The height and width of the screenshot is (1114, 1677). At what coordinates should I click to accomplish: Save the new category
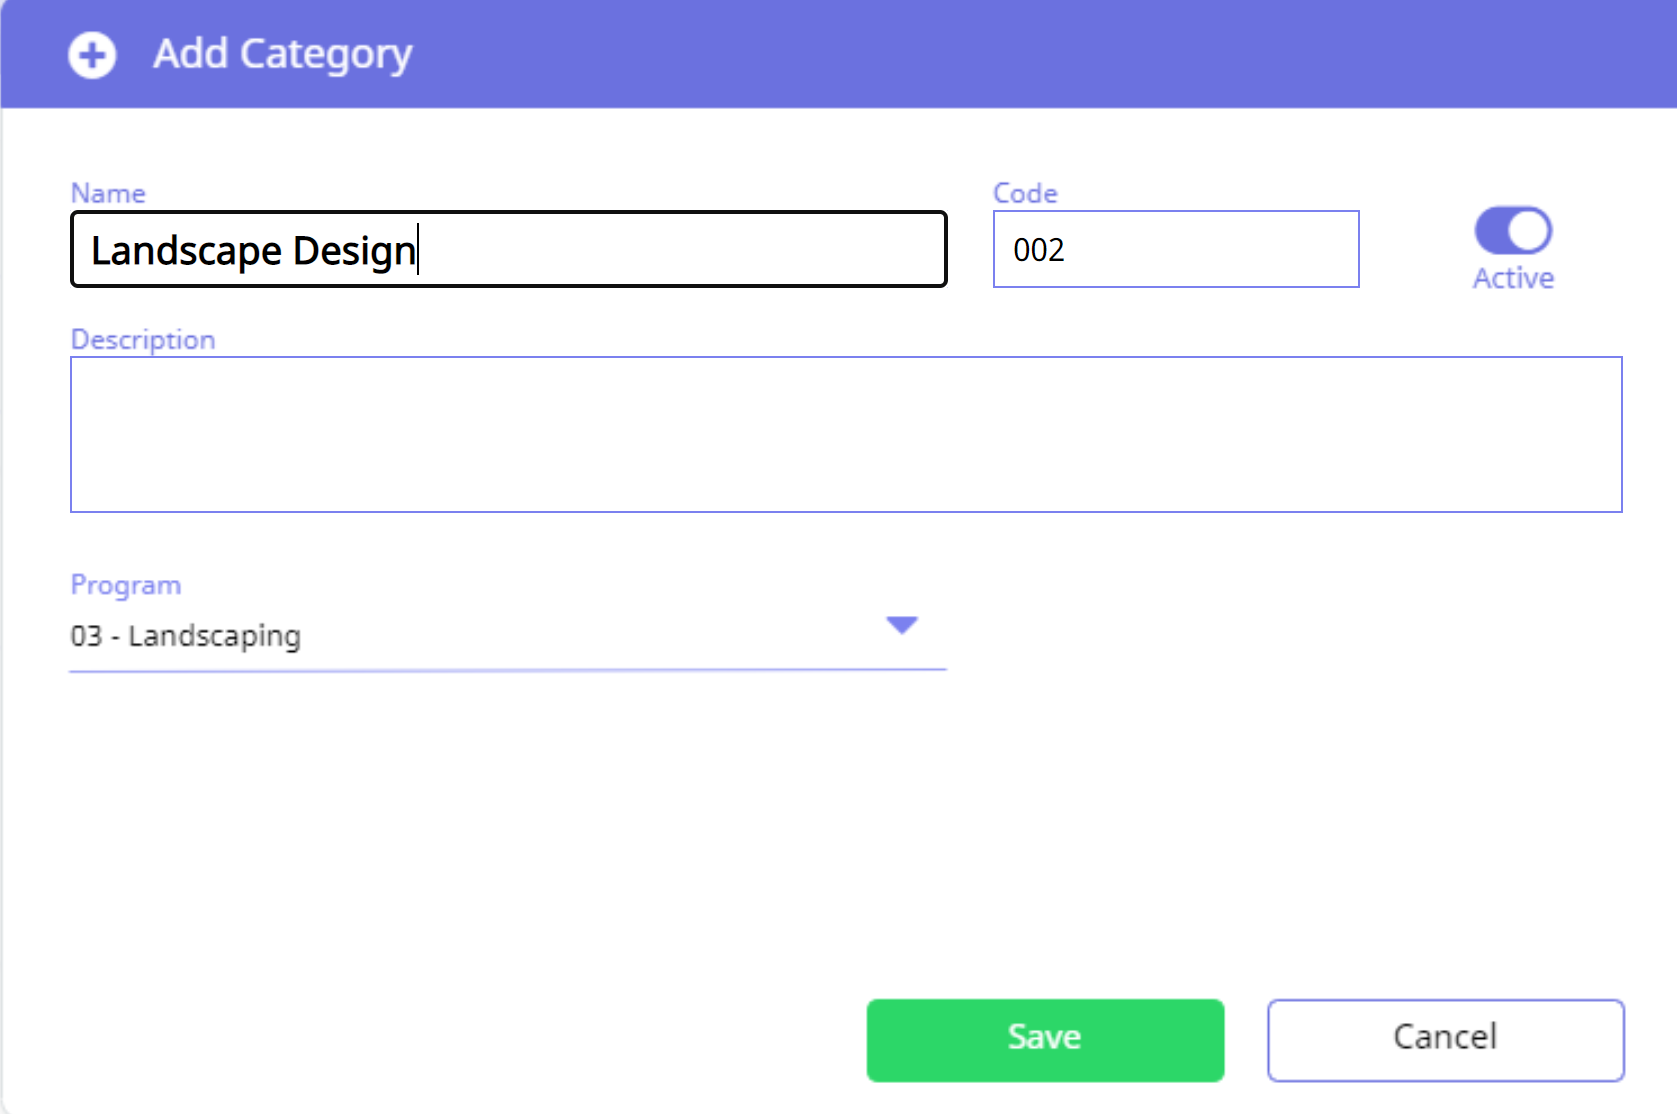pyautogui.click(x=1045, y=1040)
